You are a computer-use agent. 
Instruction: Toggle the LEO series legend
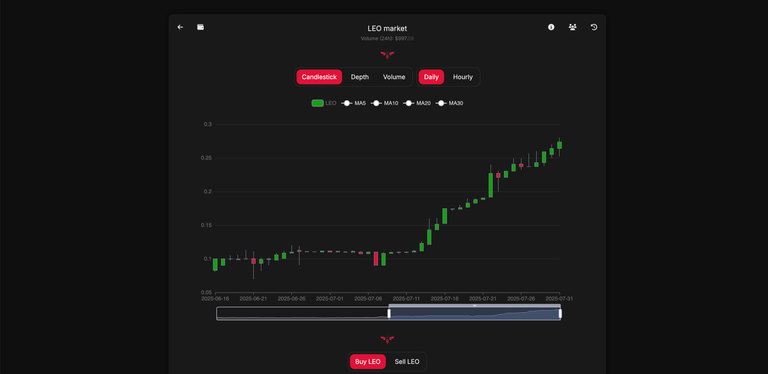pyautogui.click(x=324, y=103)
